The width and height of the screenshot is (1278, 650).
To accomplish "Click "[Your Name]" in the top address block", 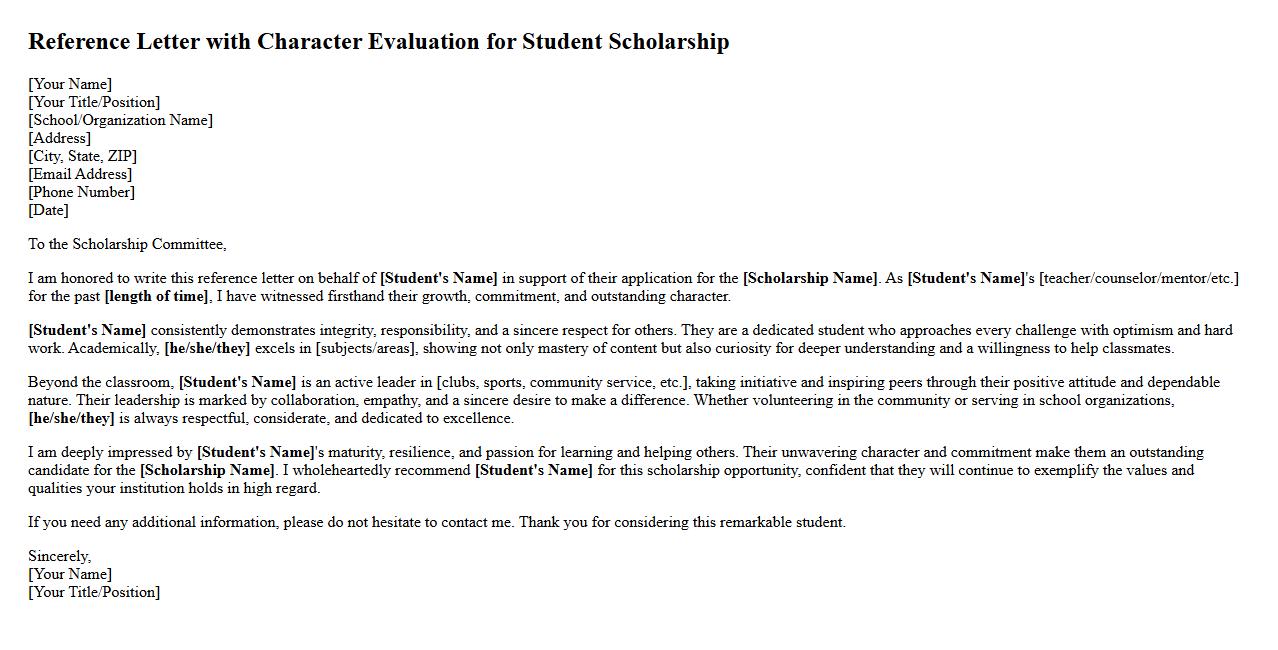I will pyautogui.click(x=70, y=84).
